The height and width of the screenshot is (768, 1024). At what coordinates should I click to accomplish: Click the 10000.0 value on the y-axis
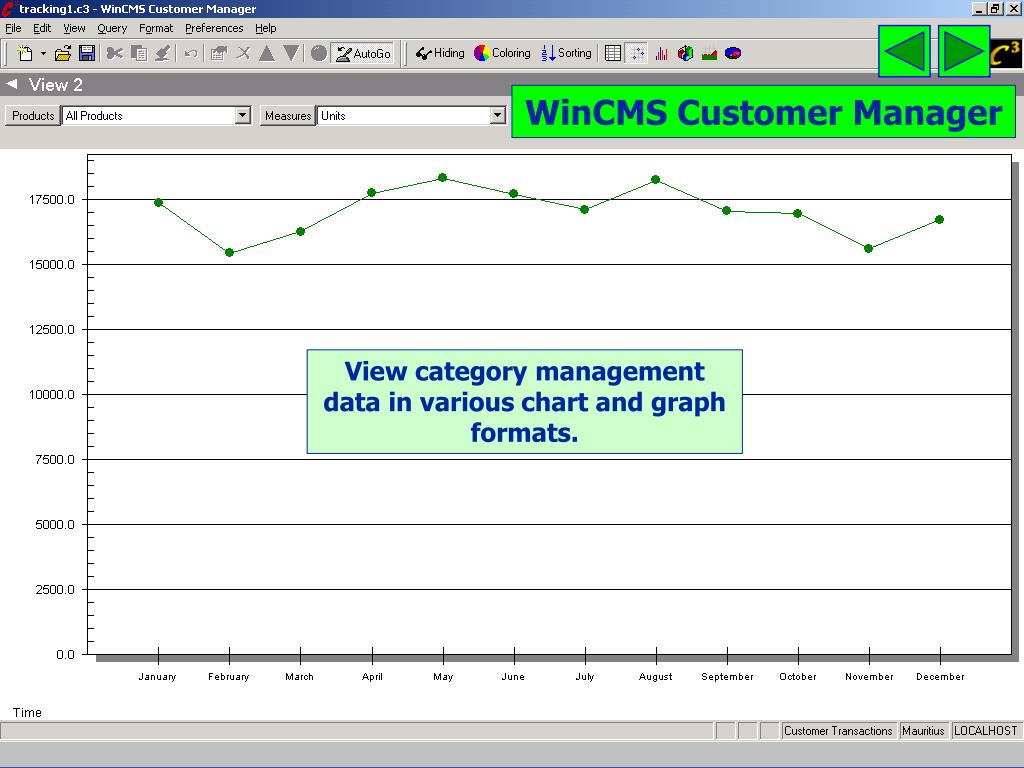click(x=52, y=394)
